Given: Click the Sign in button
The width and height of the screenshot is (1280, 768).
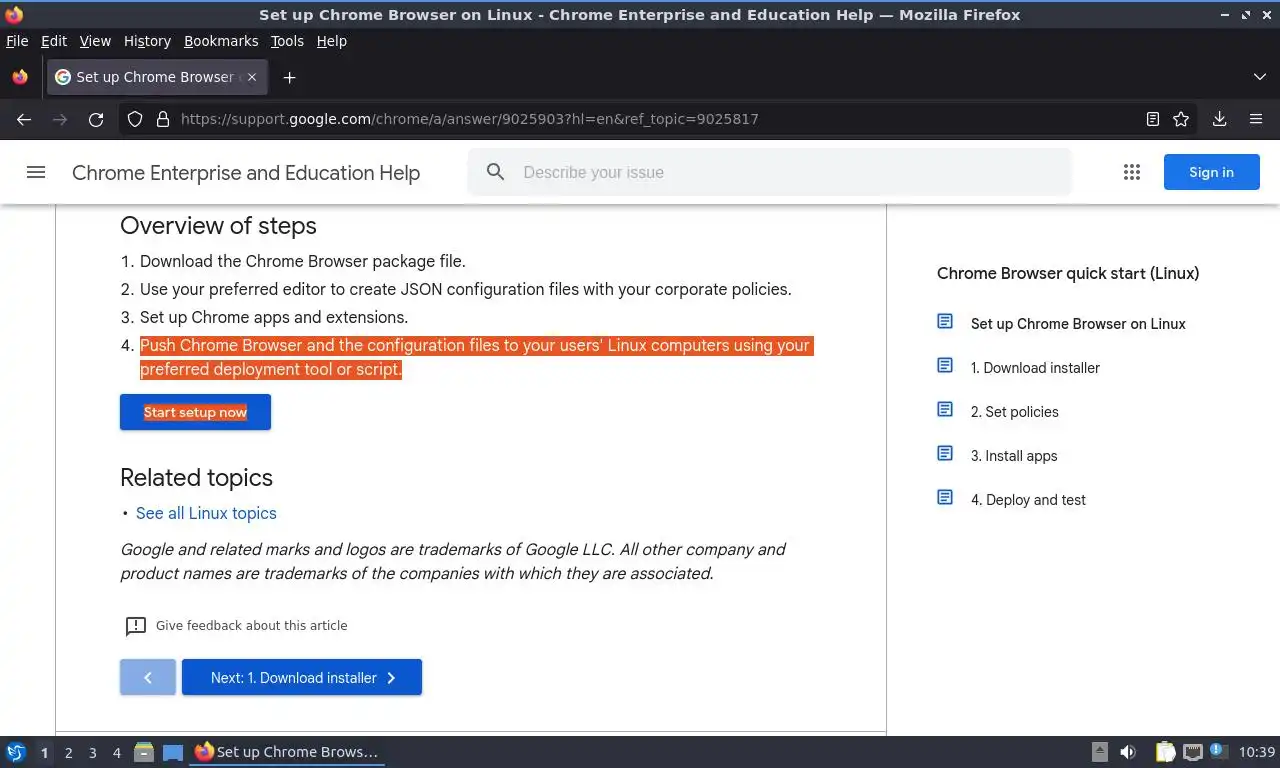Looking at the screenshot, I should [1211, 172].
